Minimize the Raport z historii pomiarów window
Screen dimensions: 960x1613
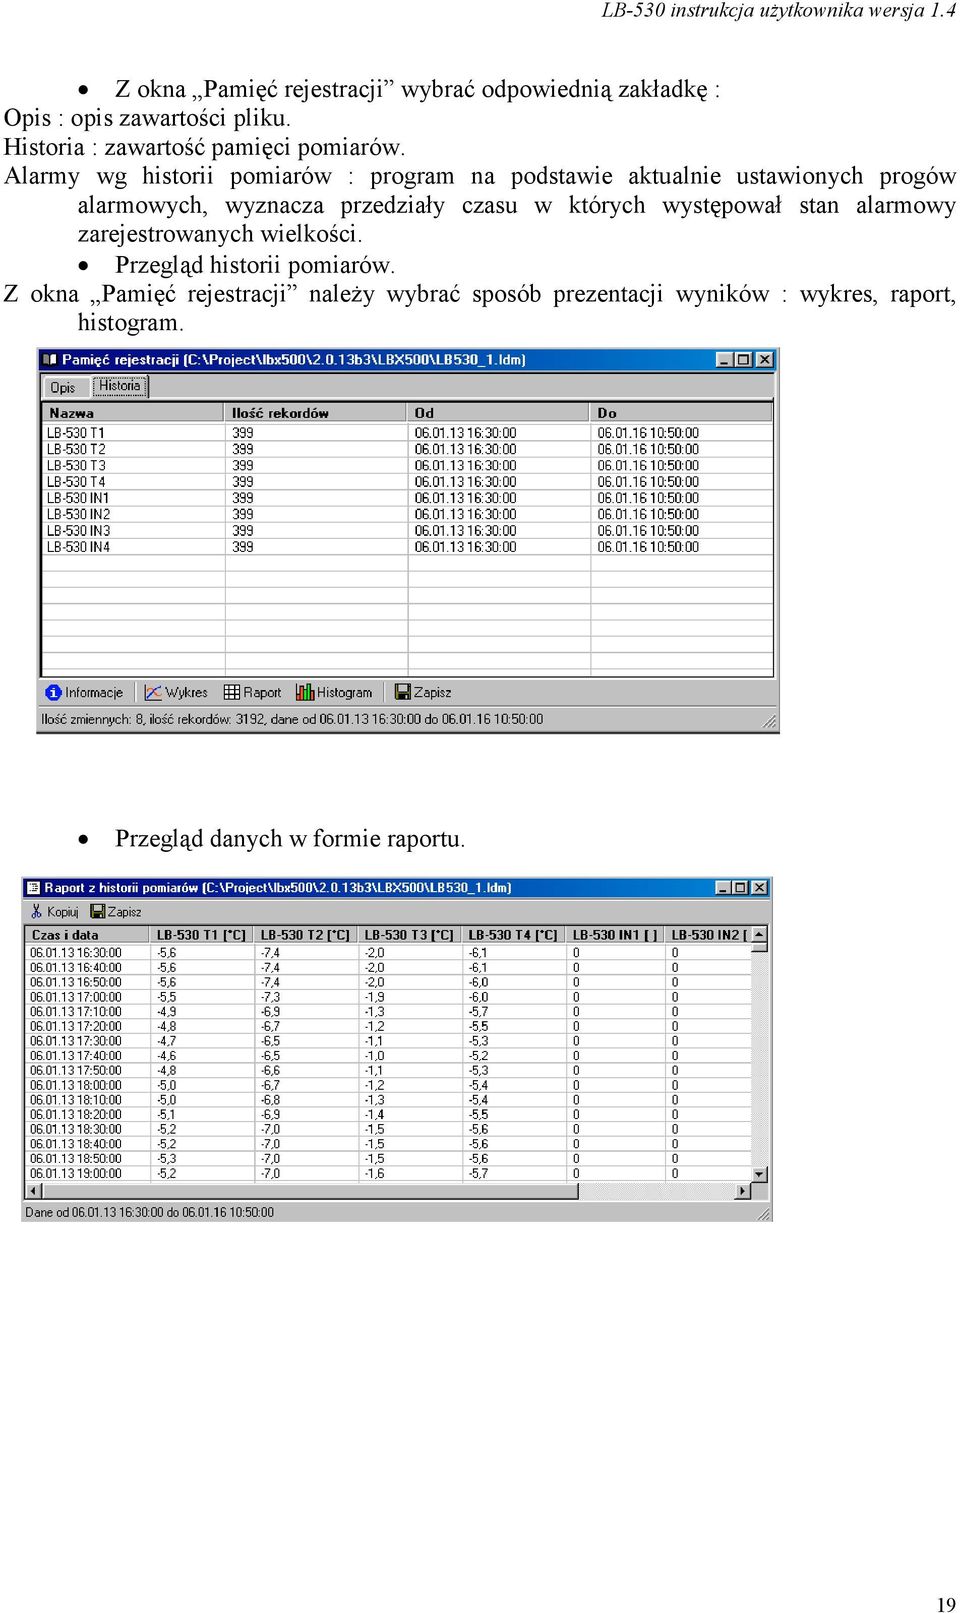(723, 888)
